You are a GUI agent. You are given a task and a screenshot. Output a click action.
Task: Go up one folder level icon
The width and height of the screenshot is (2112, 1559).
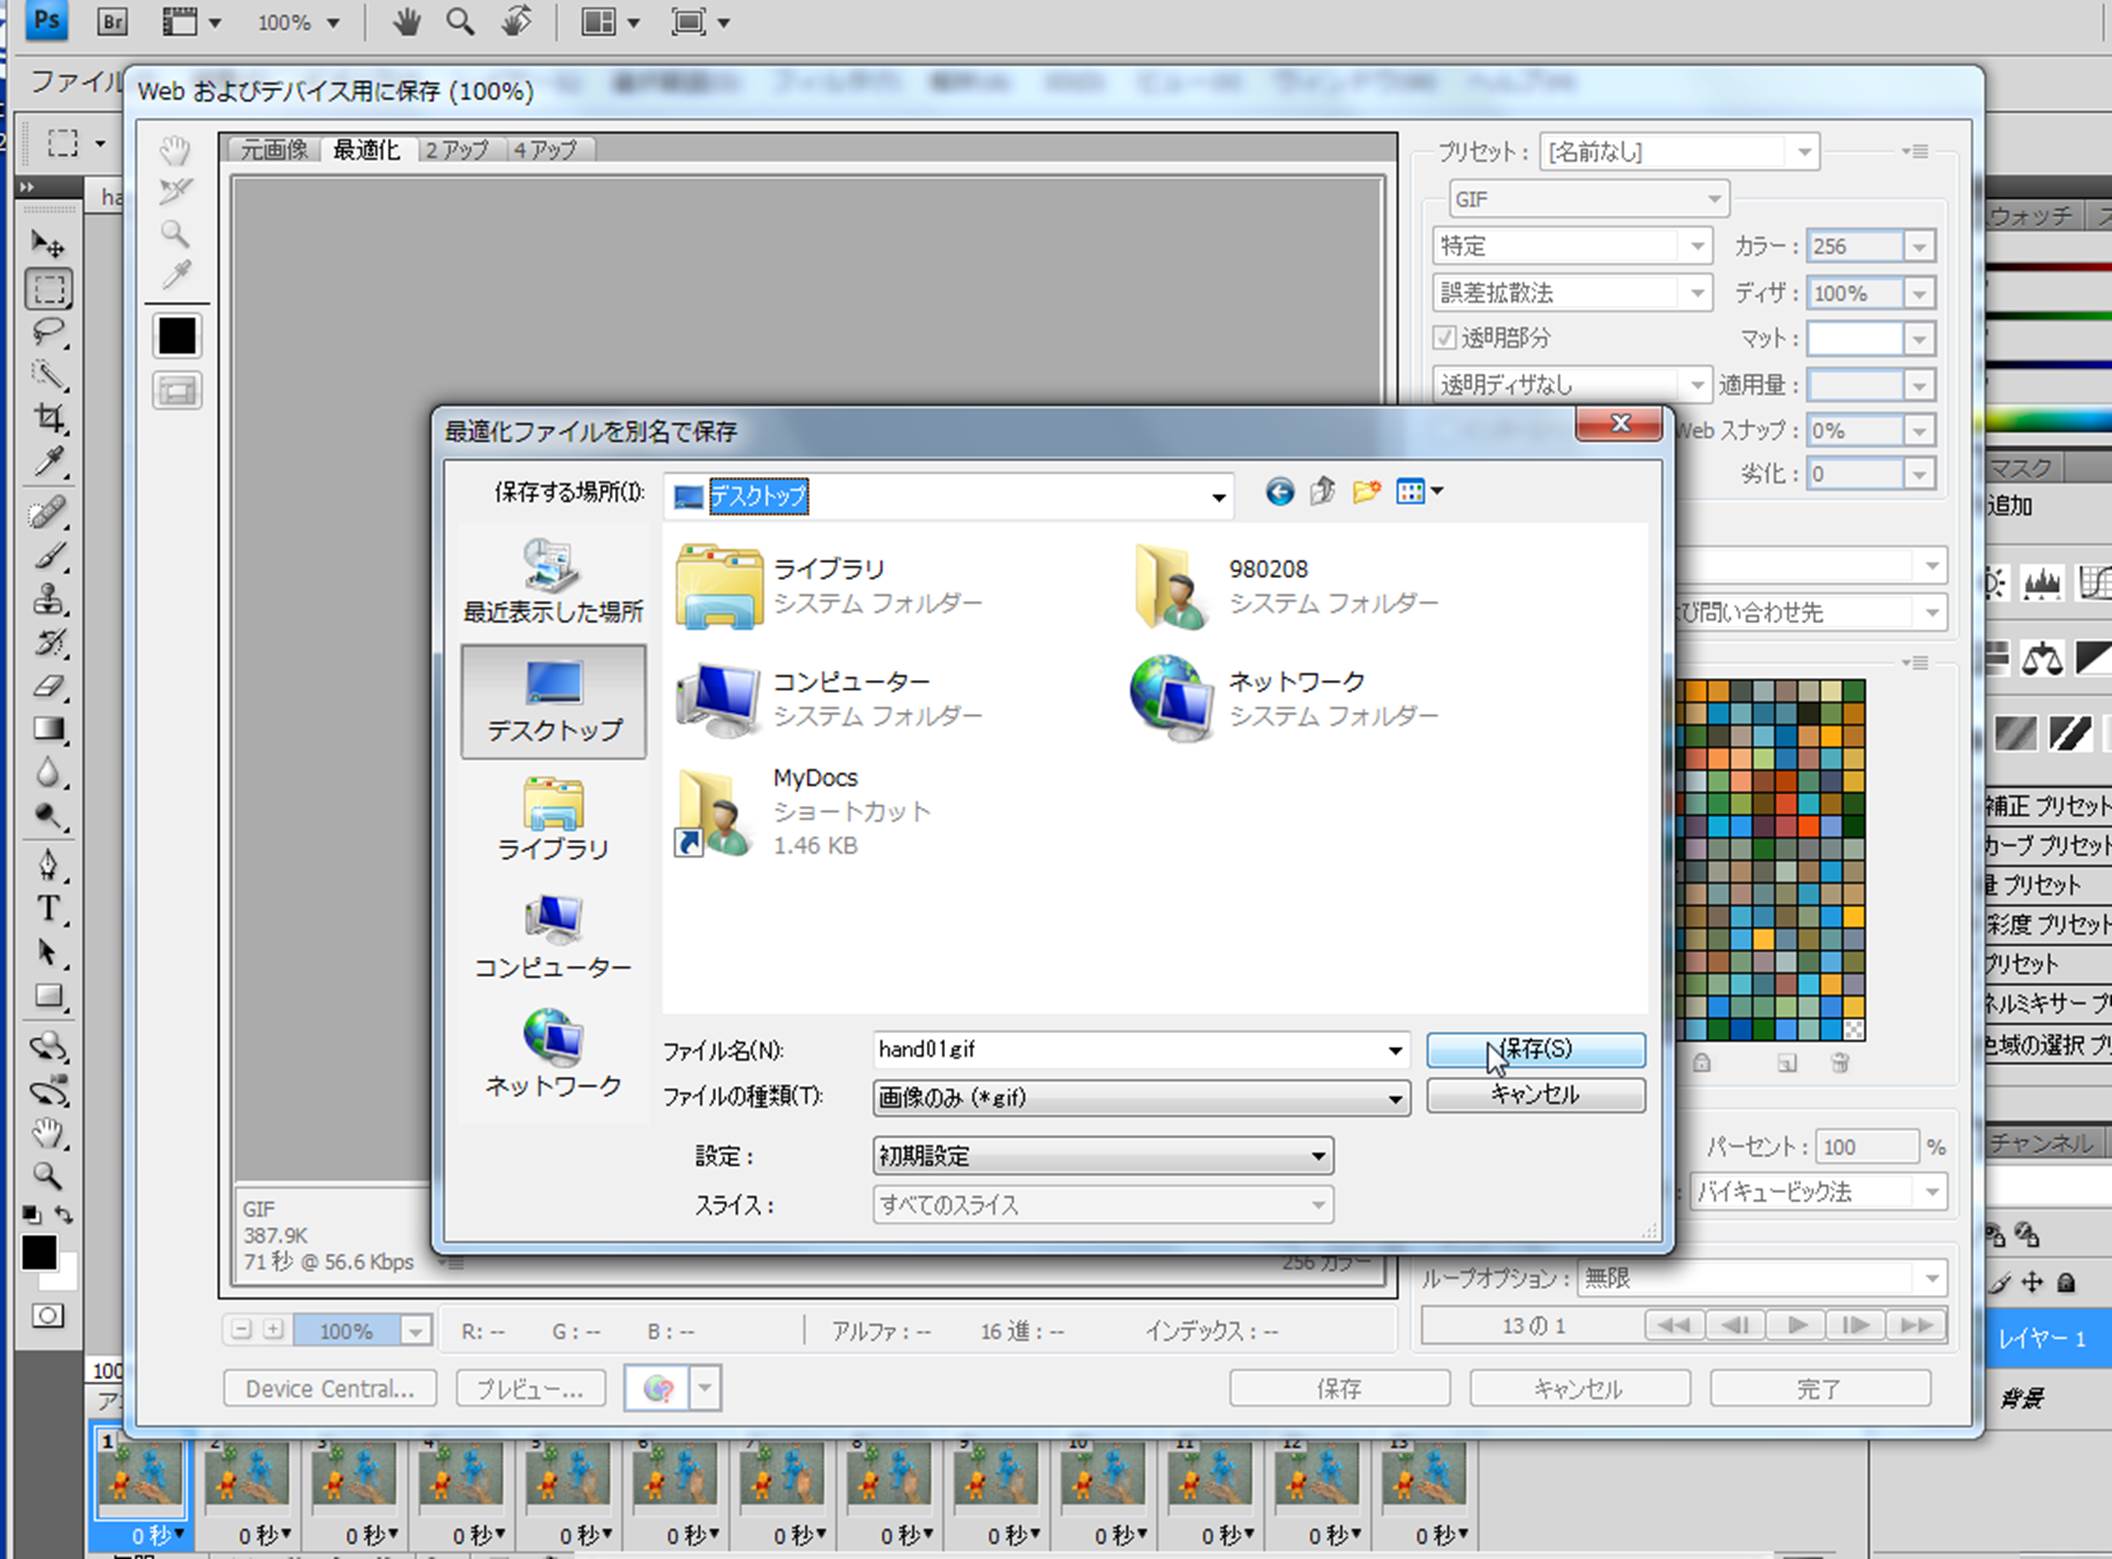(1323, 492)
